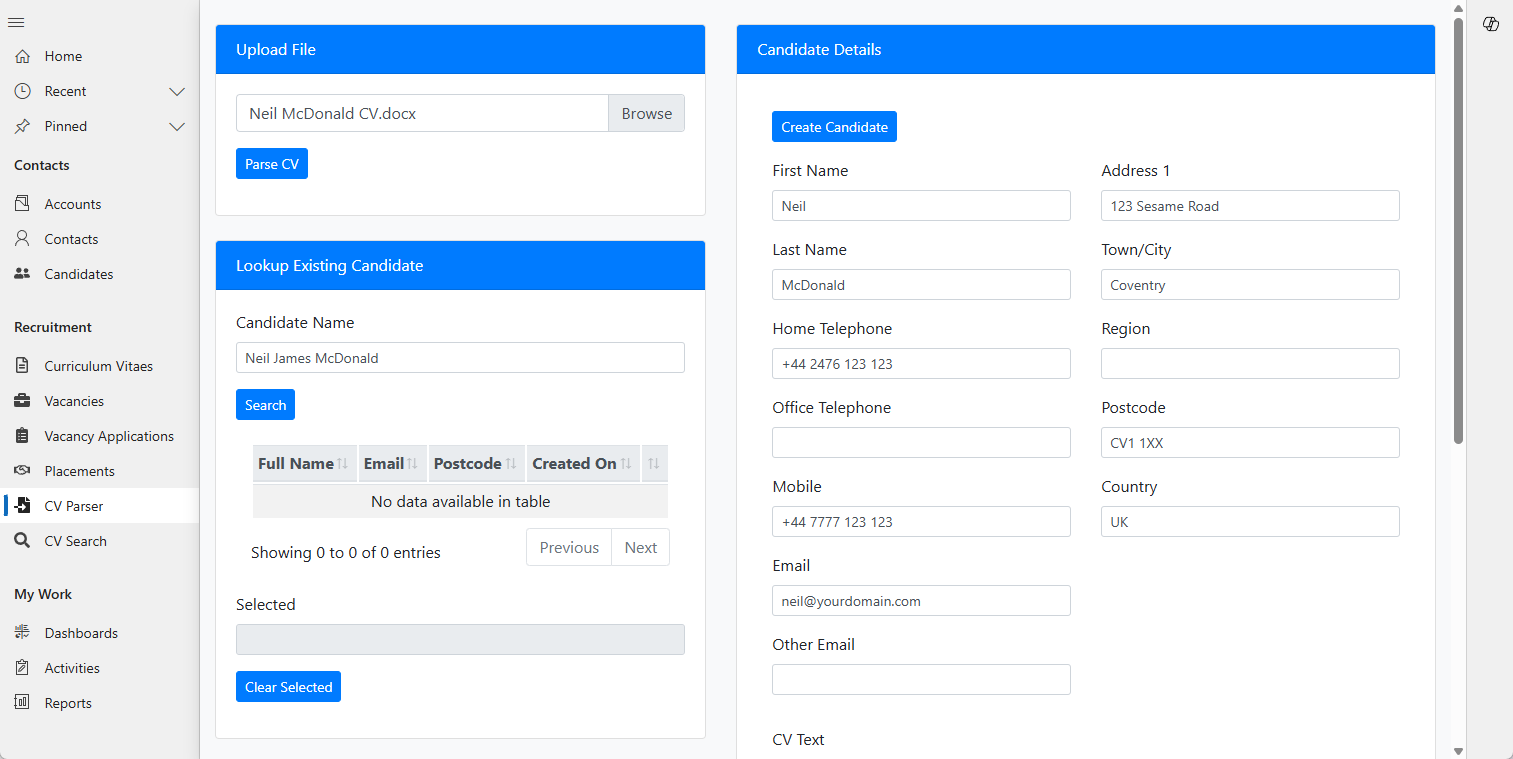Viewport: 1513px width, 759px height.
Task: Click the Clear Selected button
Action: tap(288, 687)
